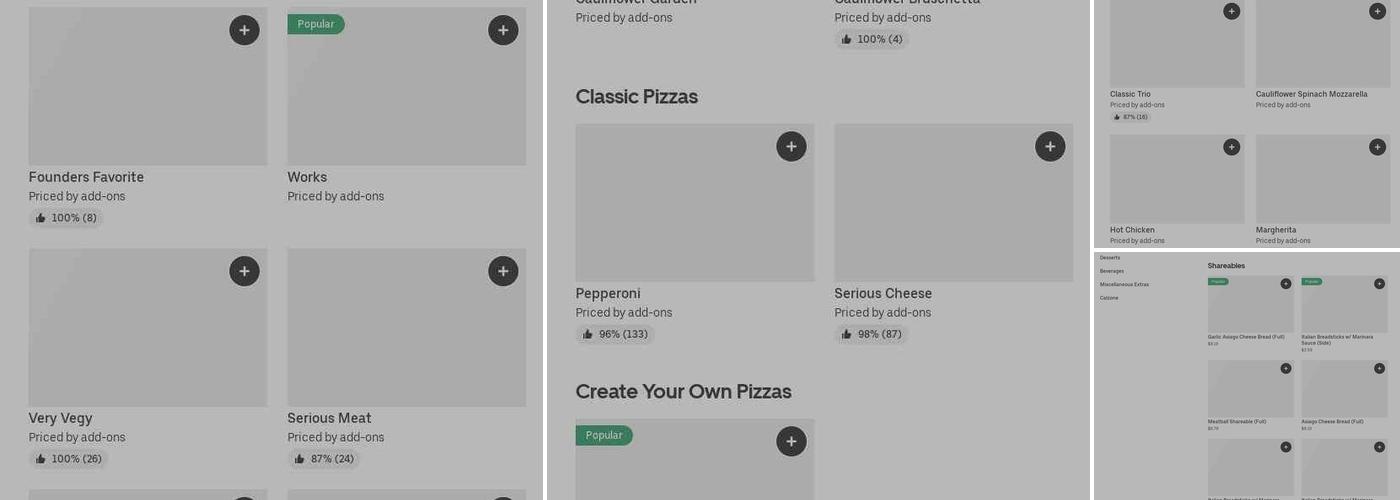This screenshot has height=500, width=1400.
Task: Add Serious Meat pizza to order
Action: click(503, 271)
